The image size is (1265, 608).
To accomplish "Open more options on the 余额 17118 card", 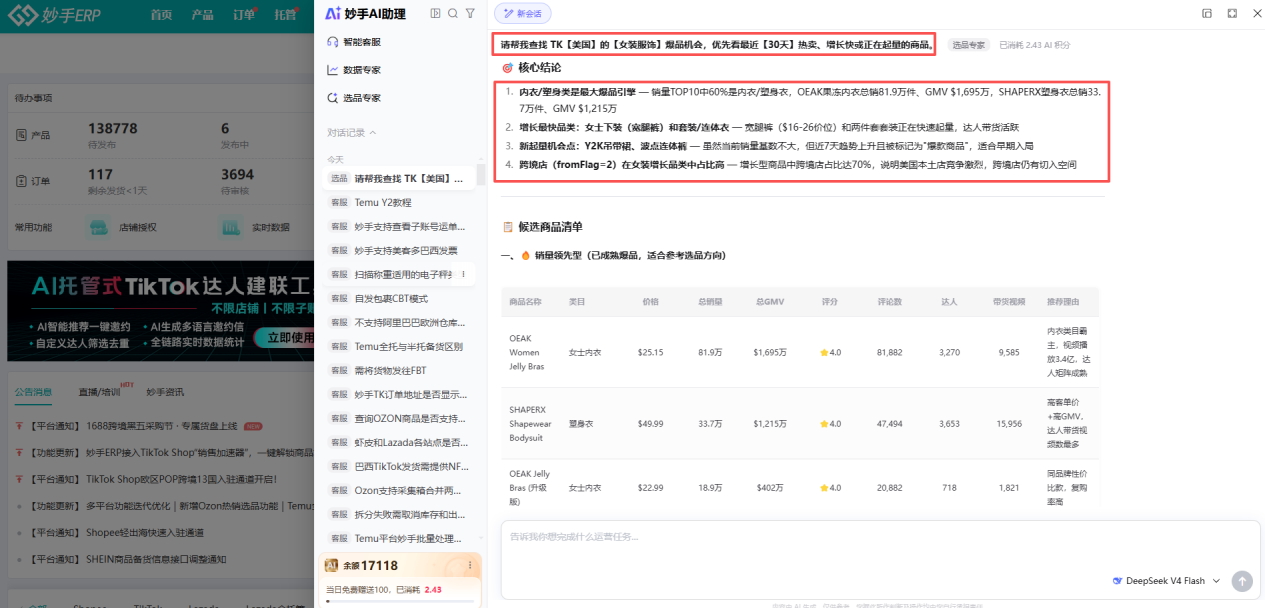I will point(470,565).
